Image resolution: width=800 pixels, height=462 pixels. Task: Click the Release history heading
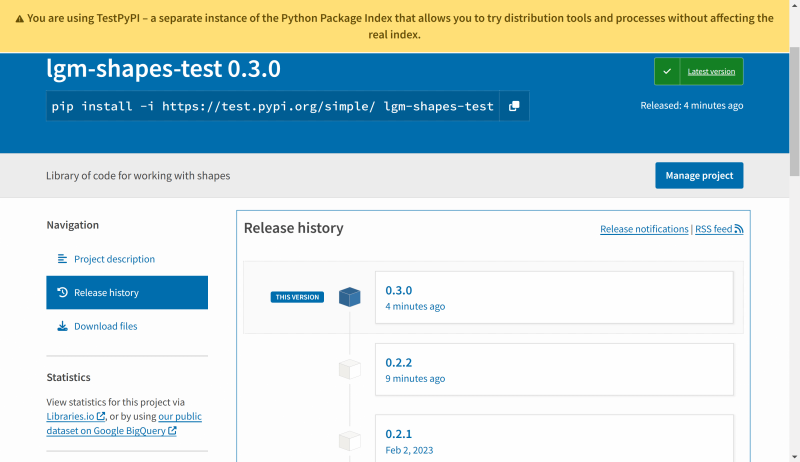coord(293,228)
